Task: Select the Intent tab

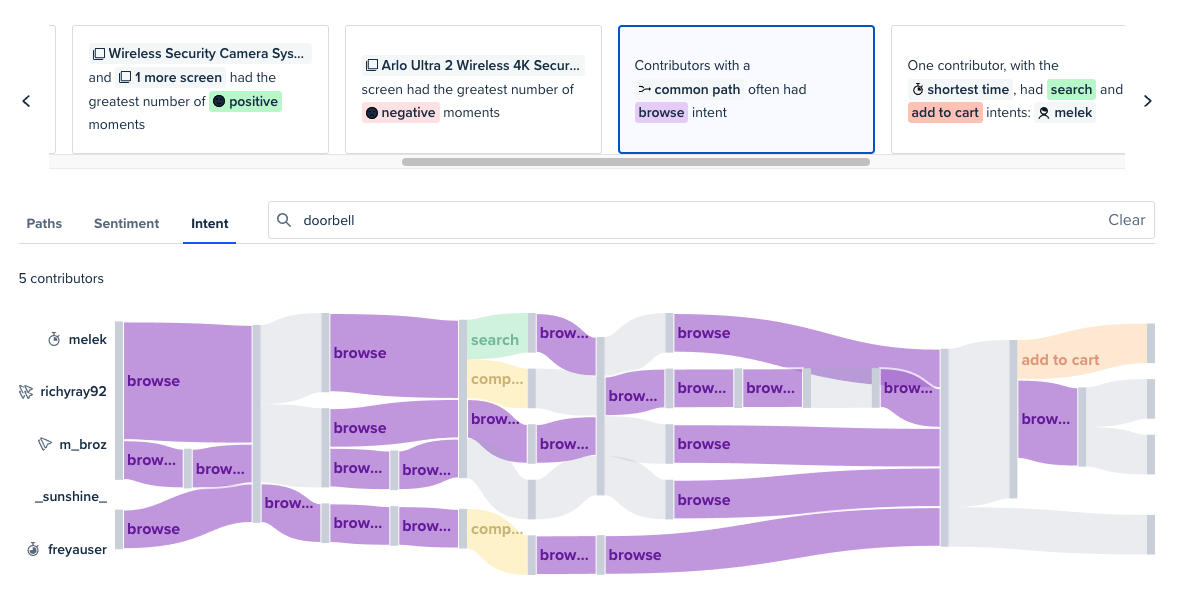Action: [x=210, y=223]
